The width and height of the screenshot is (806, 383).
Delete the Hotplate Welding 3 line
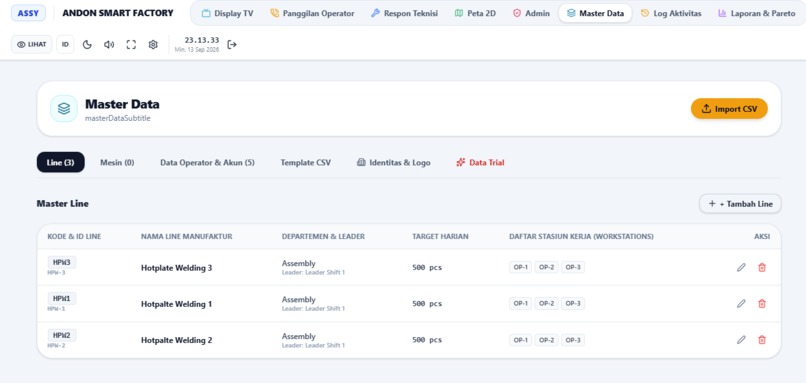coord(762,267)
